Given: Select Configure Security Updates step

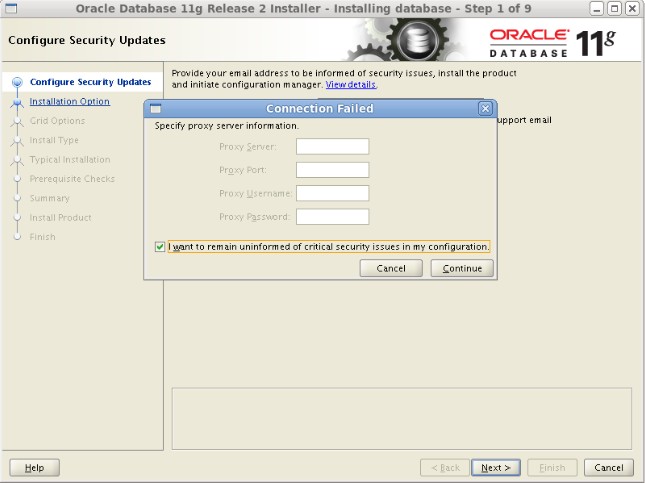Looking at the screenshot, I should pyautogui.click(x=90, y=82).
